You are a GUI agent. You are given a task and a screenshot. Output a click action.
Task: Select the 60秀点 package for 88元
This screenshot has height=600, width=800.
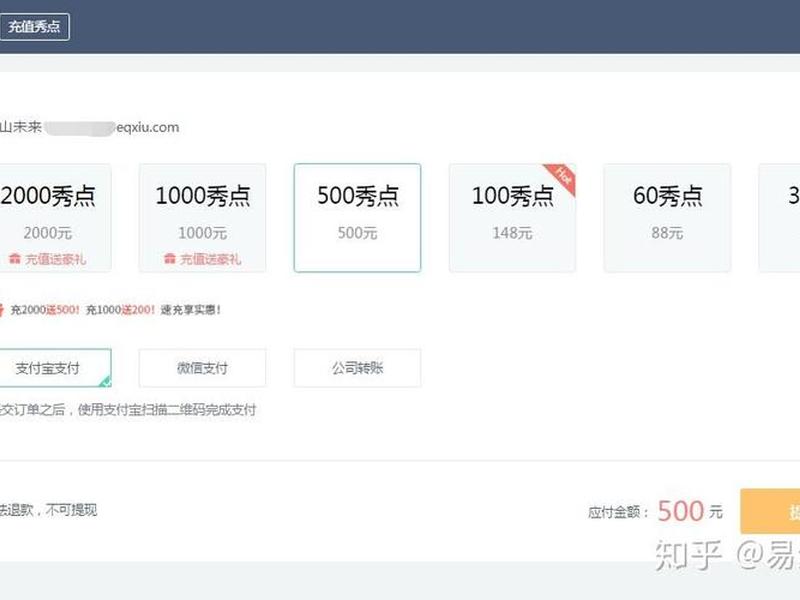tap(667, 218)
